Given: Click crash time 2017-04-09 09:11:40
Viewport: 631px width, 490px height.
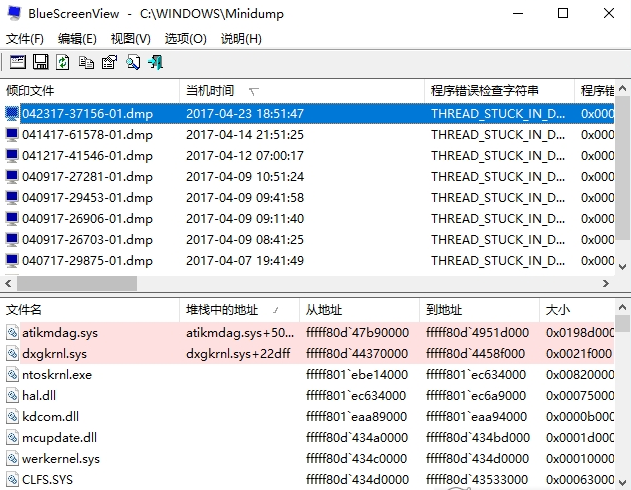Looking at the screenshot, I should [245, 218].
